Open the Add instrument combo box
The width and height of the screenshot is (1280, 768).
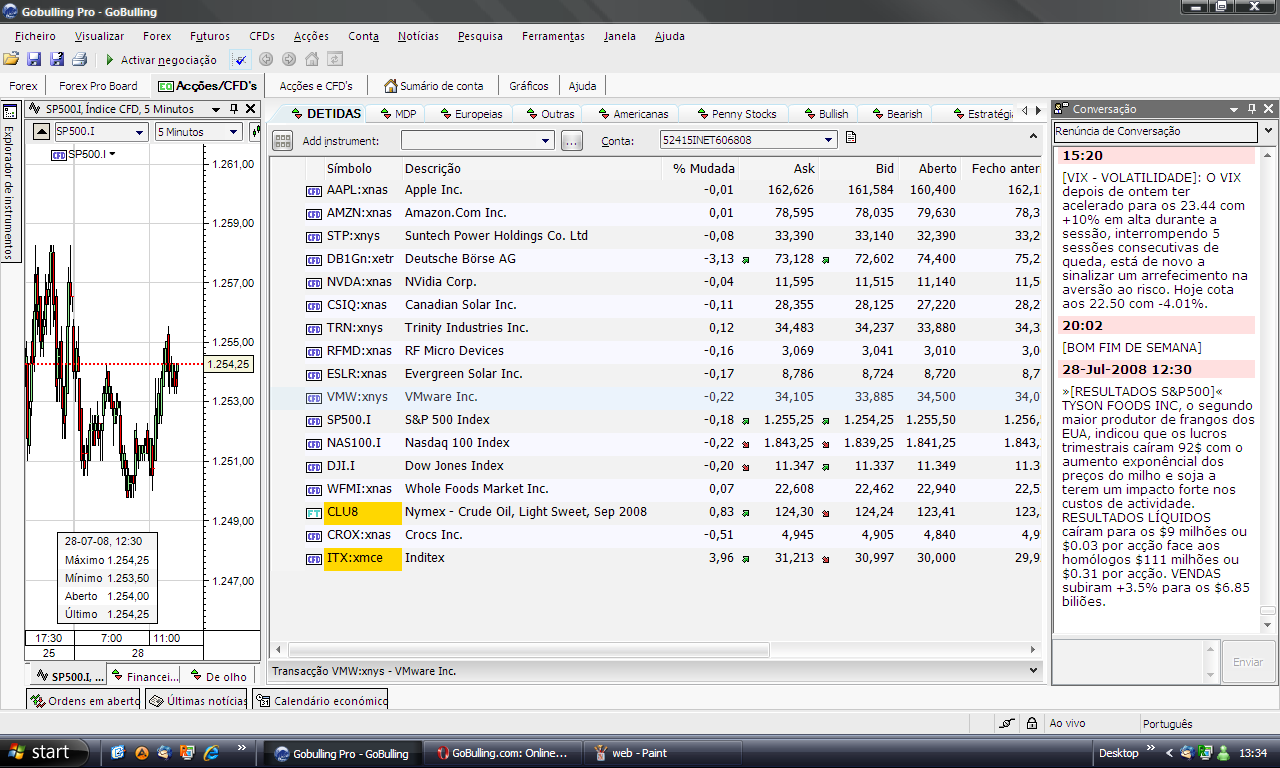(x=478, y=141)
